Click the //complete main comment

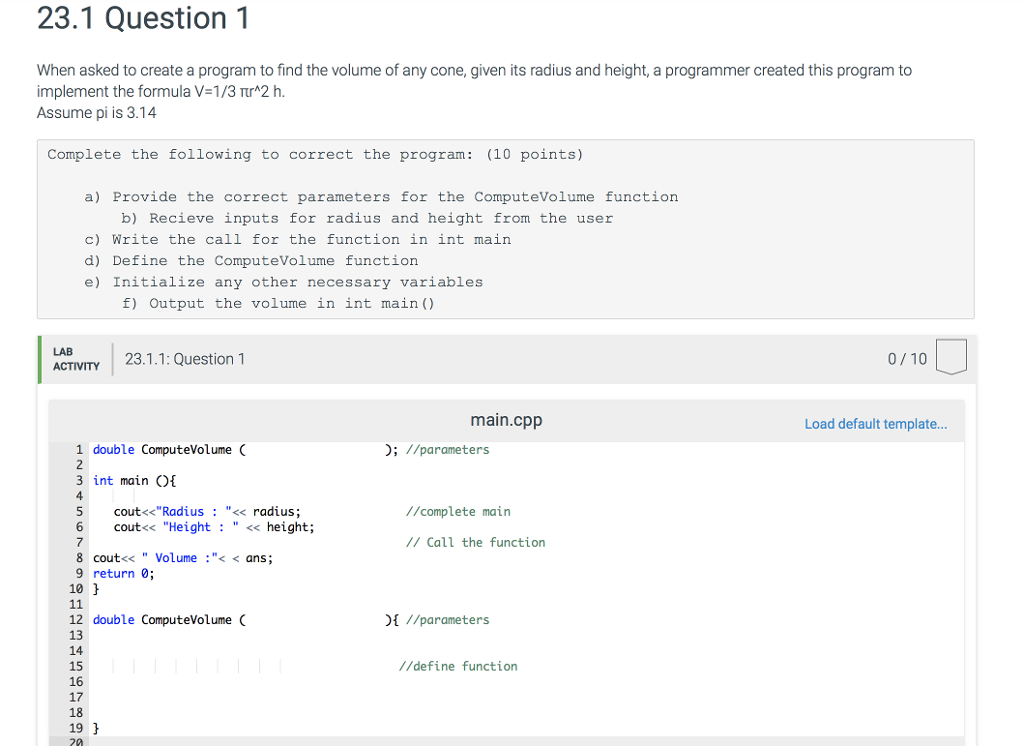(458, 511)
